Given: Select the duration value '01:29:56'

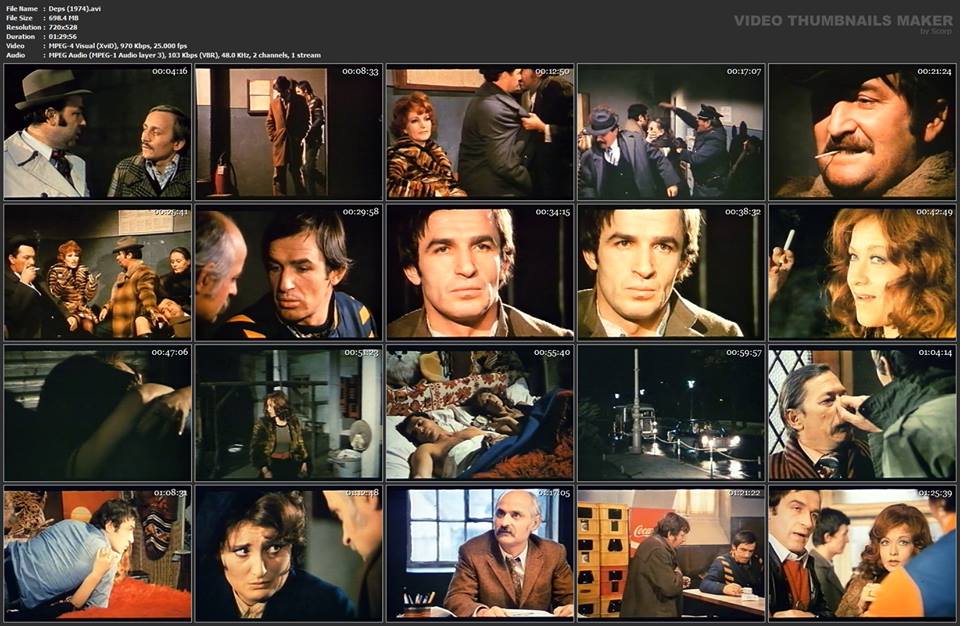Looking at the screenshot, I should (x=63, y=36).
